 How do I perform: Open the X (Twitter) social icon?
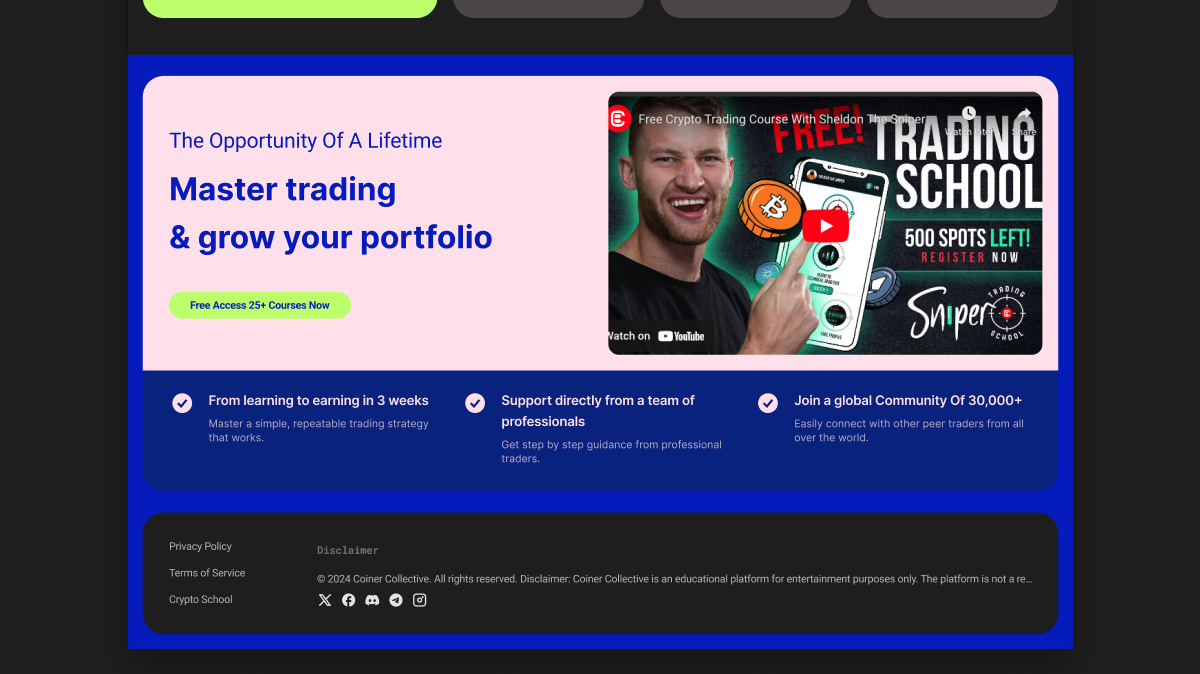click(x=325, y=600)
